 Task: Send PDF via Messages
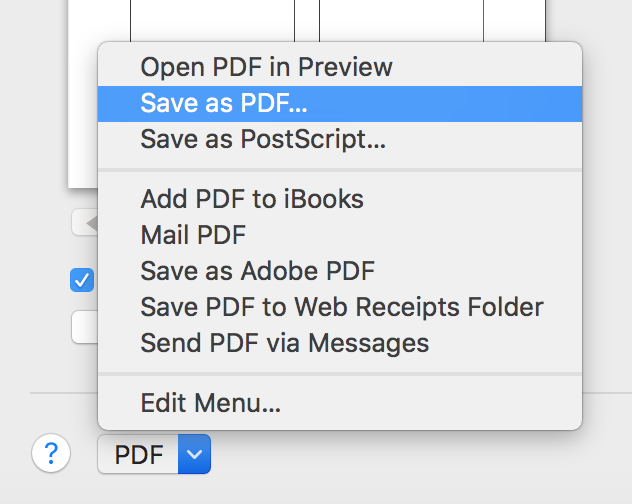(x=284, y=343)
